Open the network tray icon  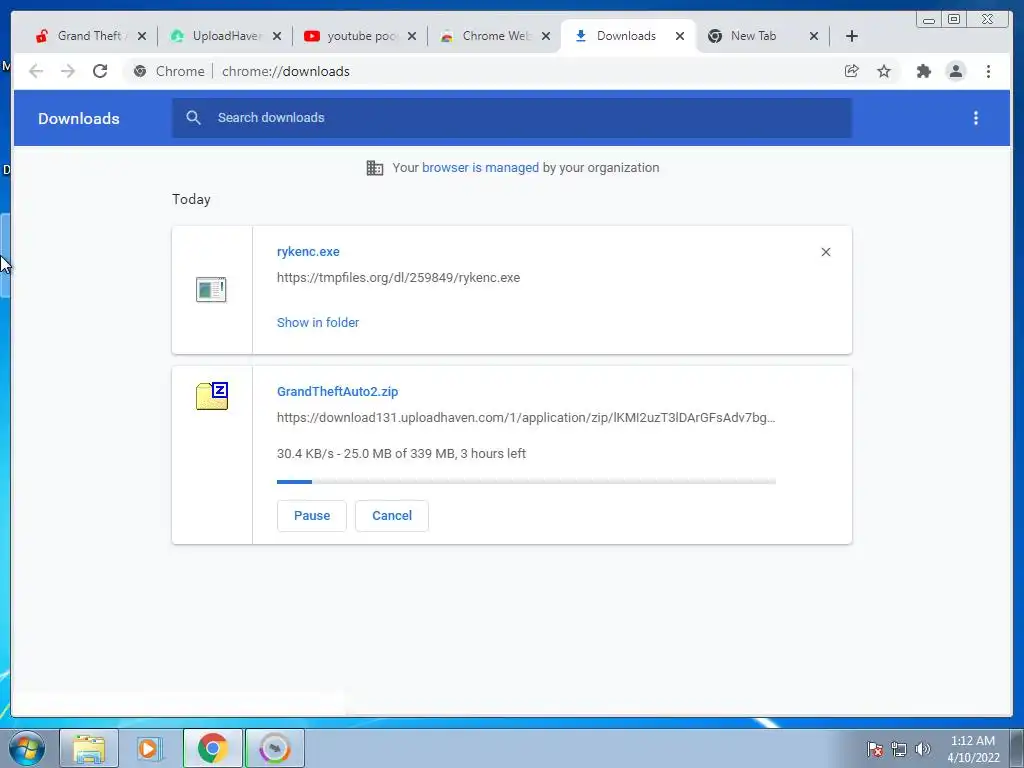[x=899, y=749]
